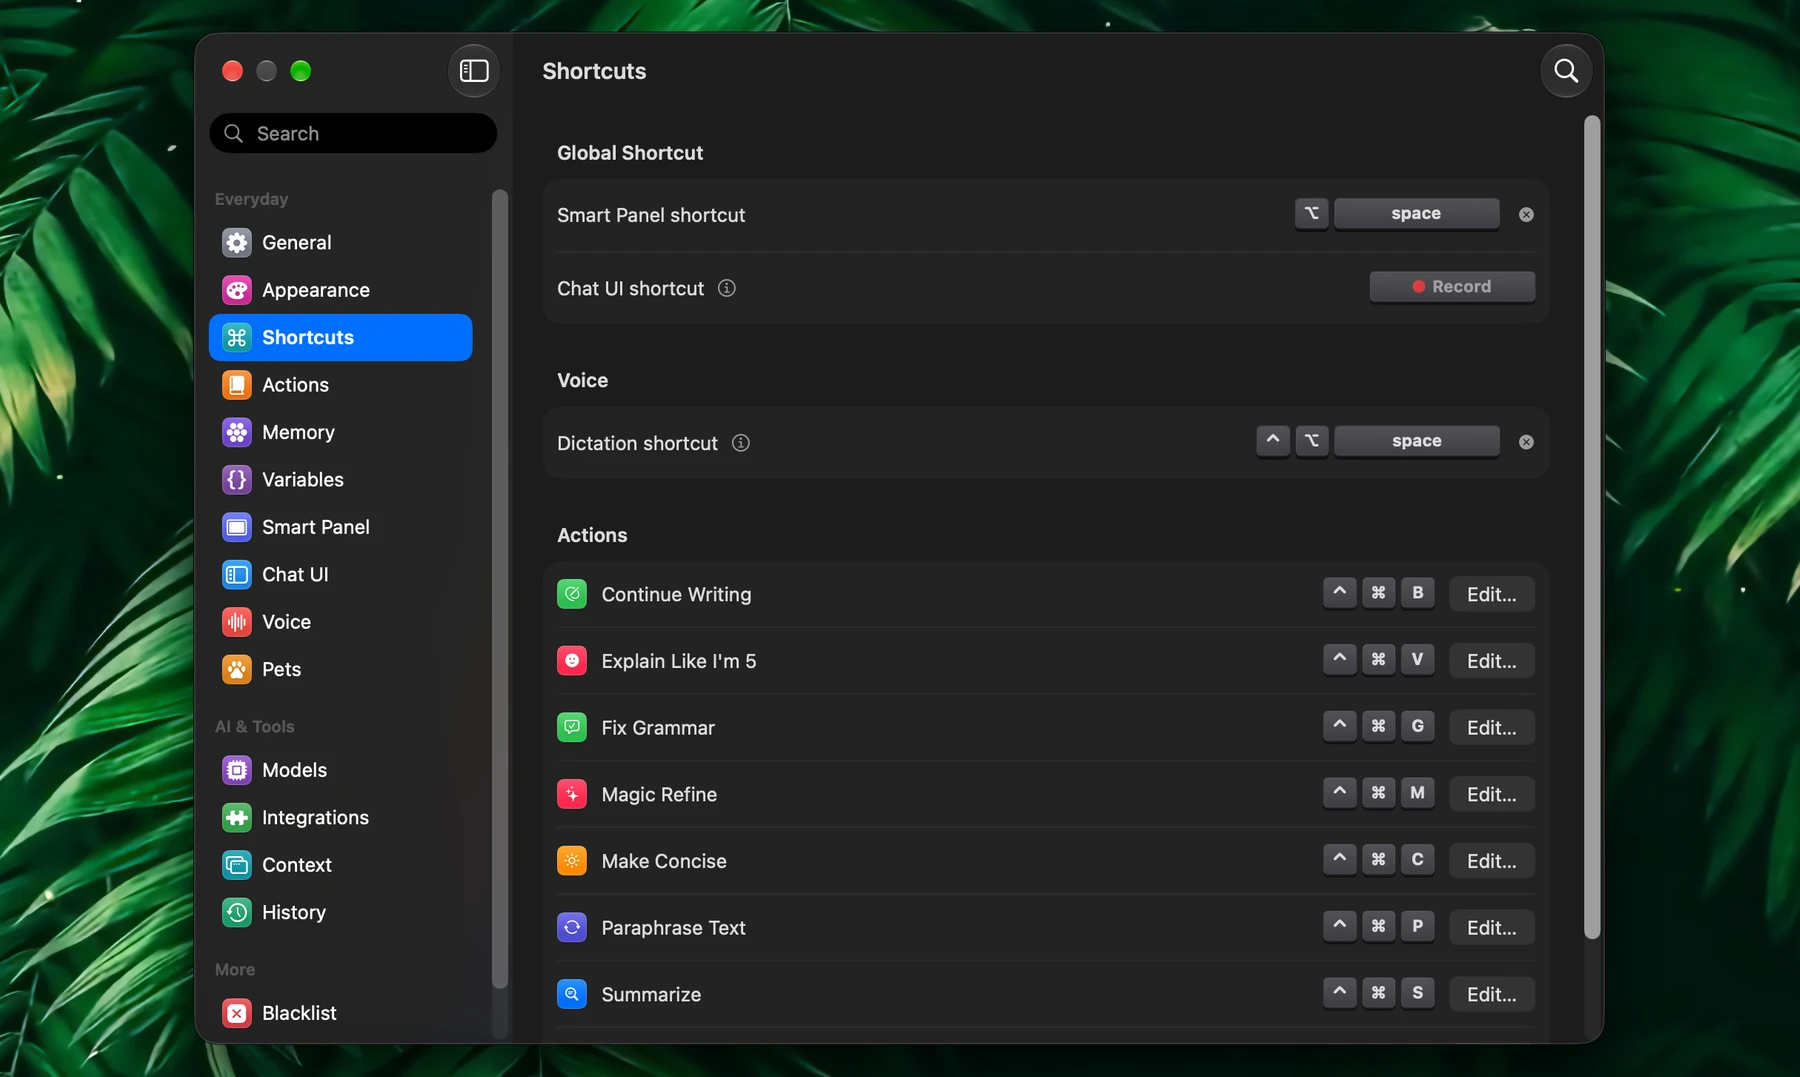Click the sidebar Search field
The width and height of the screenshot is (1800, 1077).
[x=353, y=133]
